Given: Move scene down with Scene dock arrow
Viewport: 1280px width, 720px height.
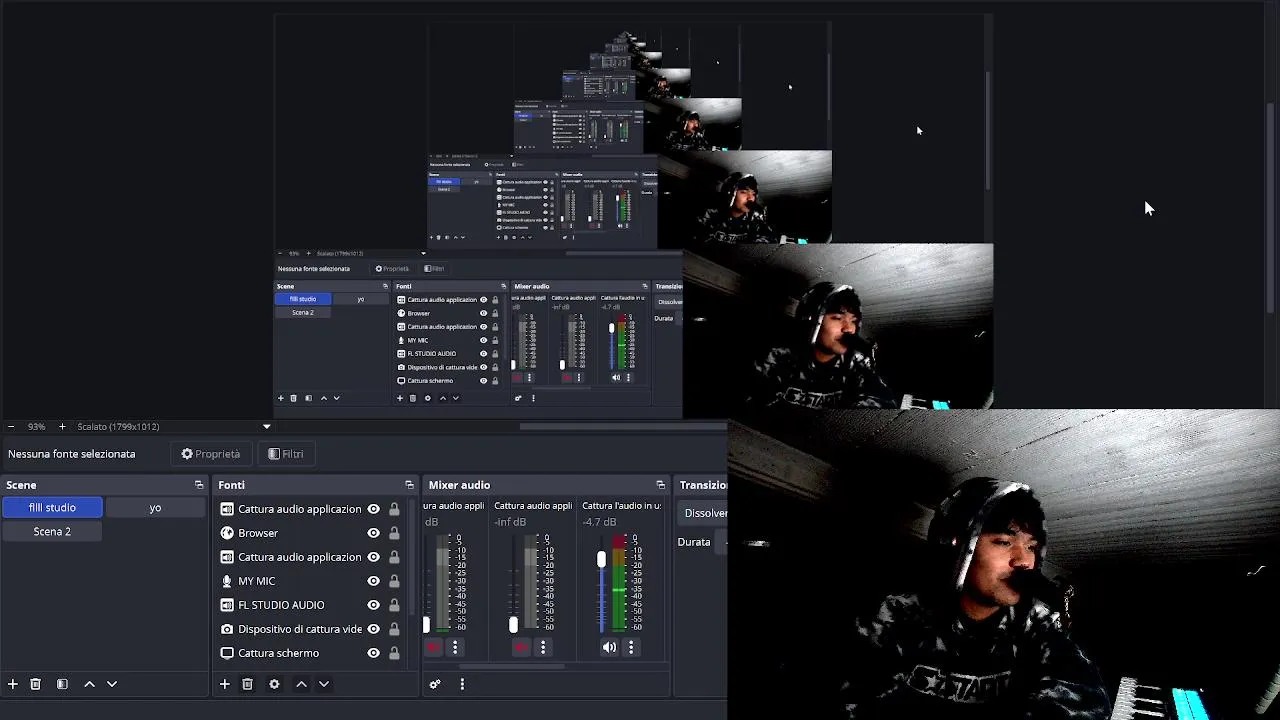Looking at the screenshot, I should 112,684.
